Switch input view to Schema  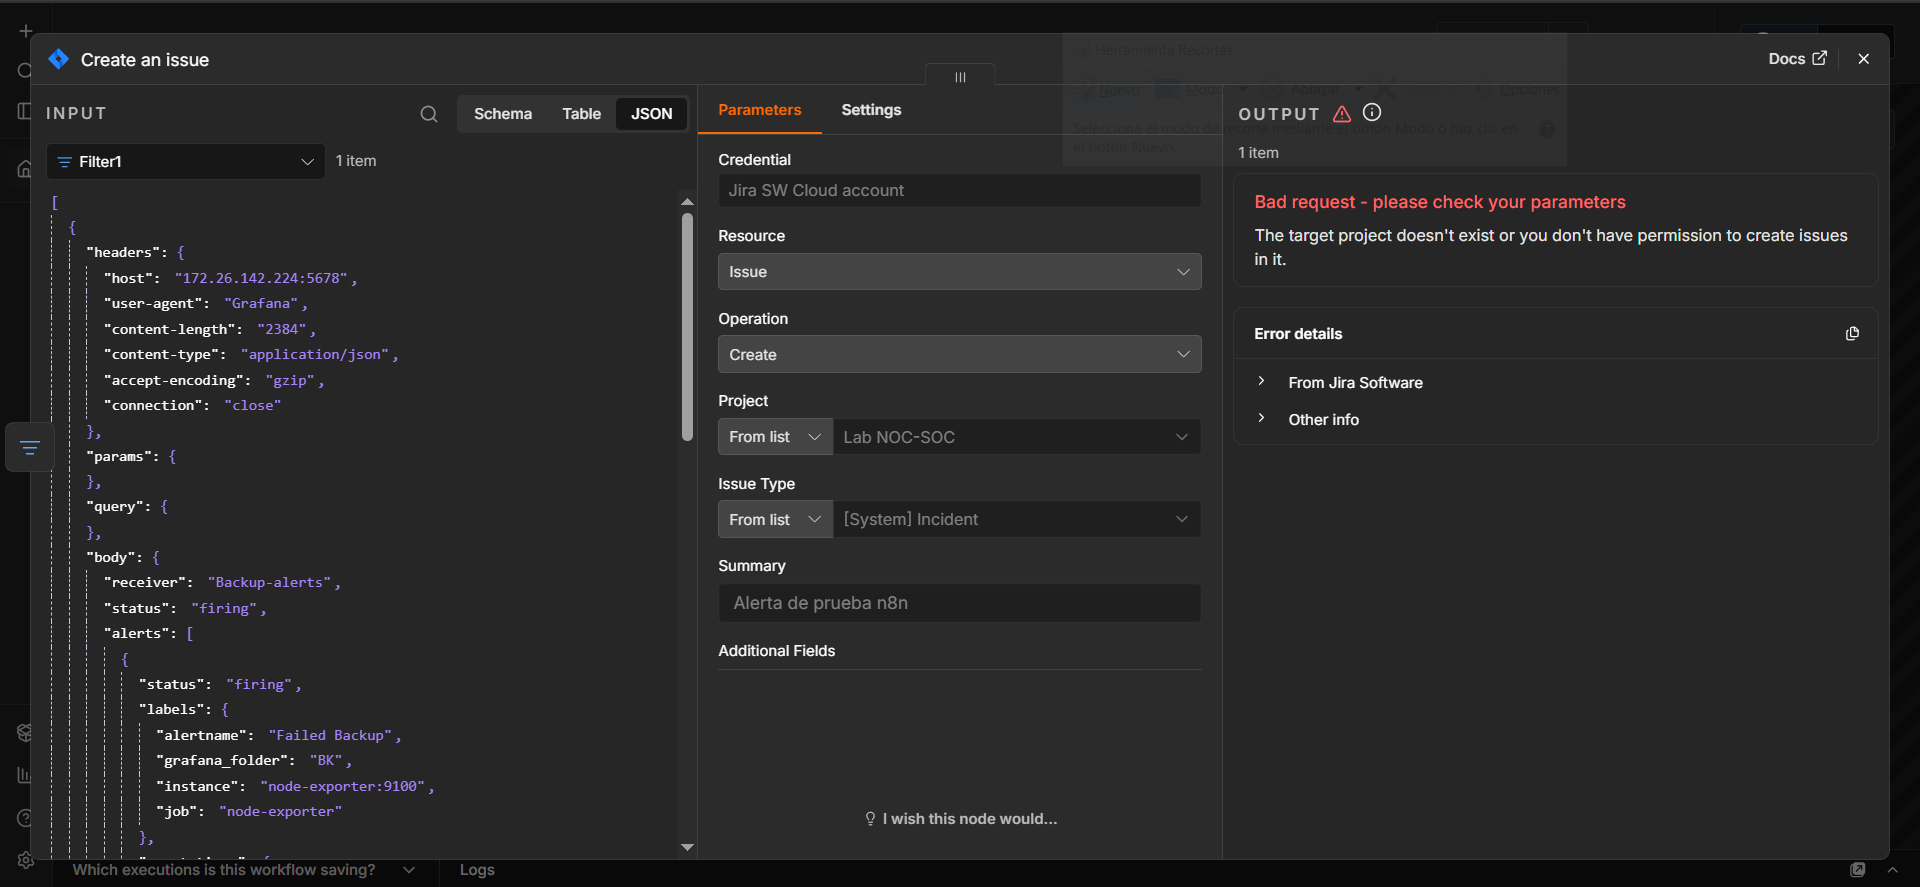pyautogui.click(x=503, y=114)
